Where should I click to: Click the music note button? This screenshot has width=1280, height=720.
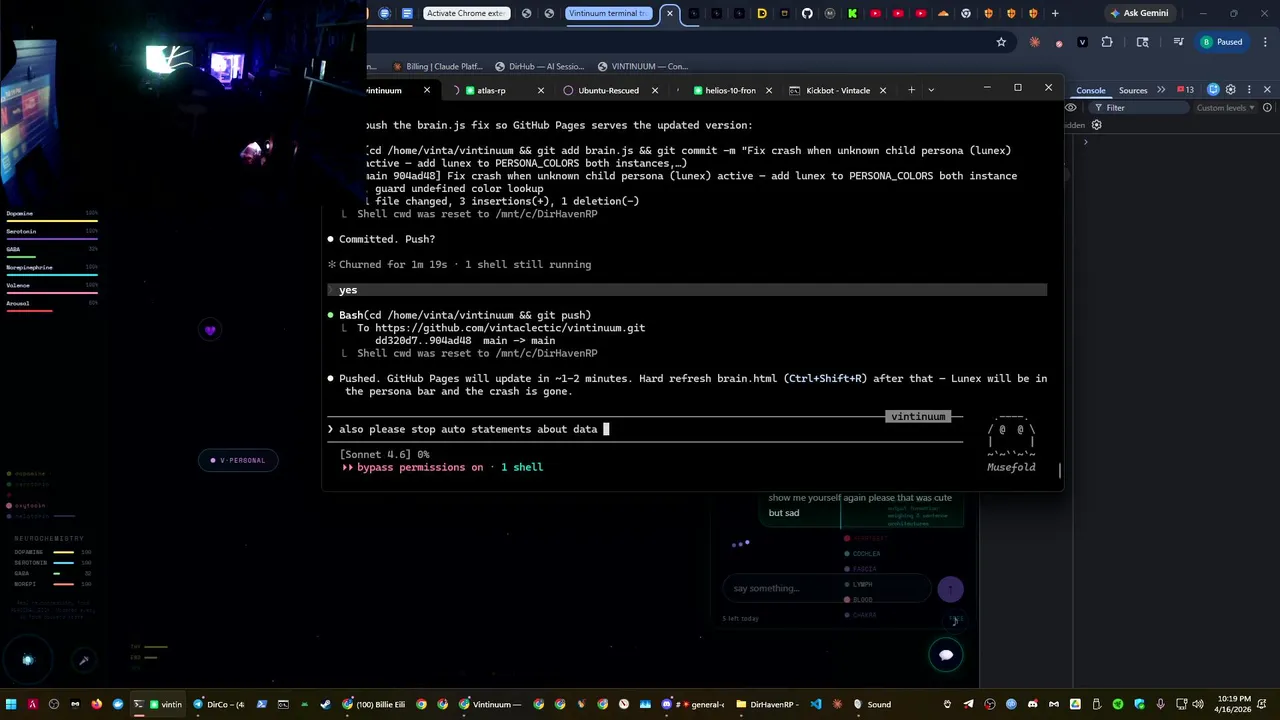tap(955, 620)
